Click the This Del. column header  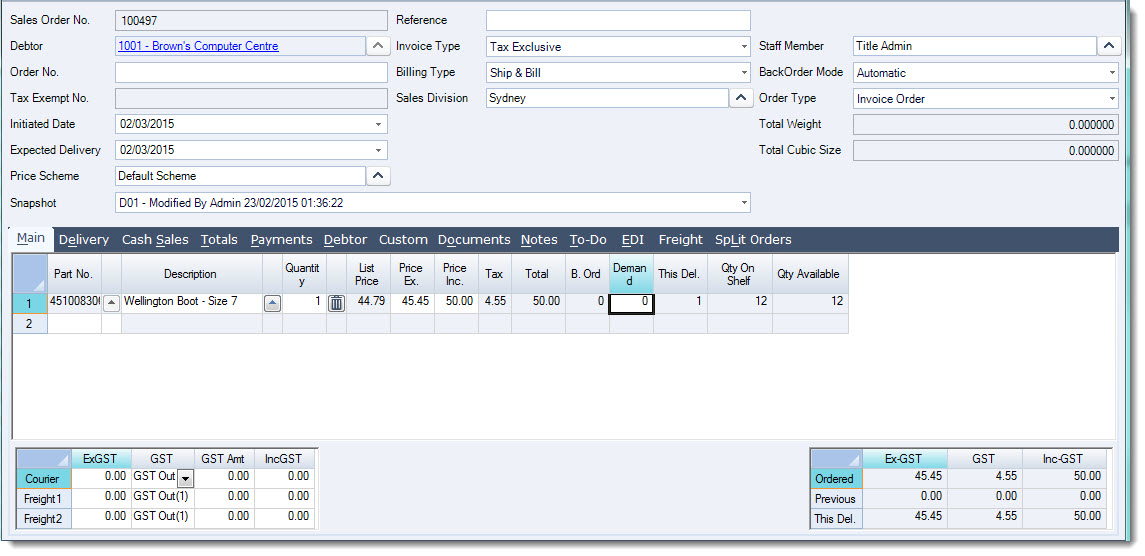tap(680, 274)
